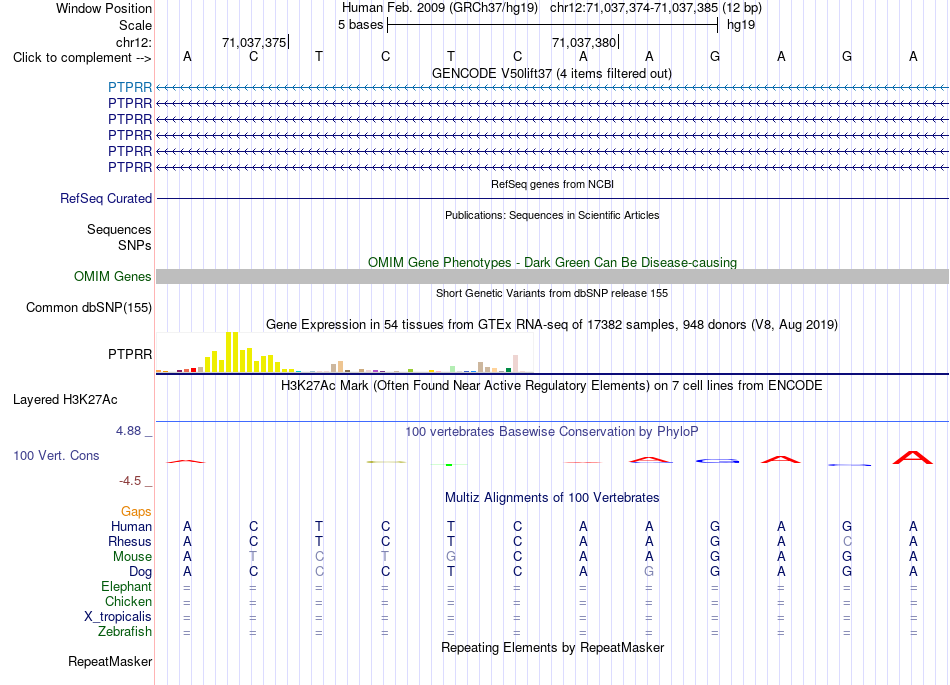Select the 'Chicken' alignment row label
Image resolution: width=950 pixels, height=685 pixels.
pyautogui.click(x=128, y=601)
